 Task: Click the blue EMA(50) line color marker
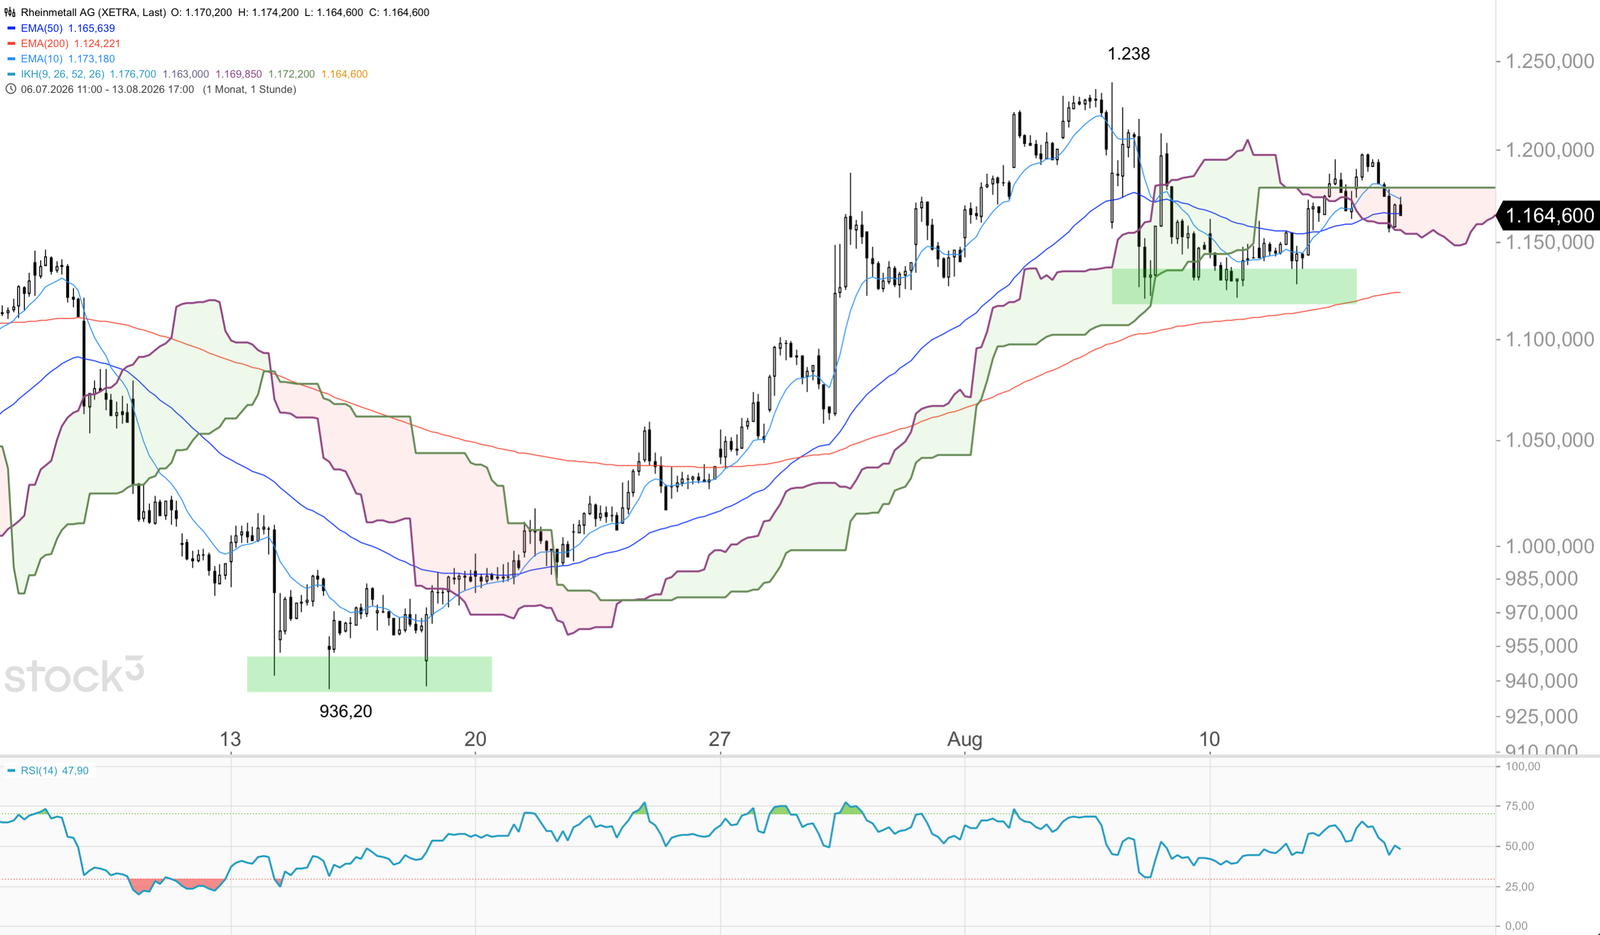tap(11, 28)
